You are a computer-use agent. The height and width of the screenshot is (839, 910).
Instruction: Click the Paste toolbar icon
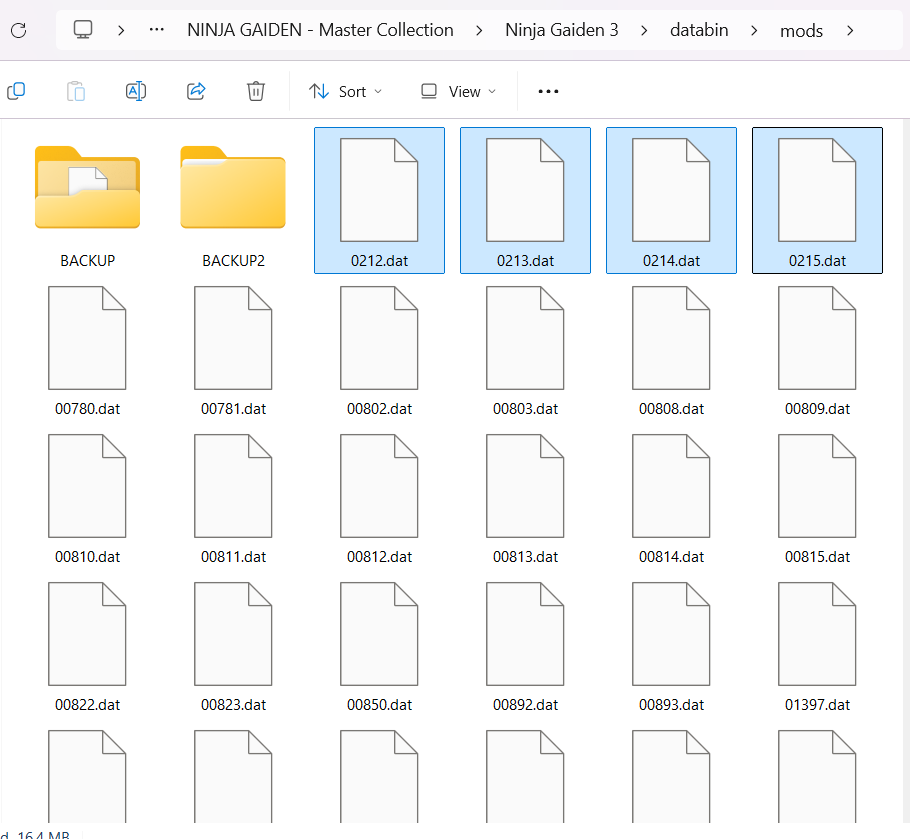coord(76,91)
